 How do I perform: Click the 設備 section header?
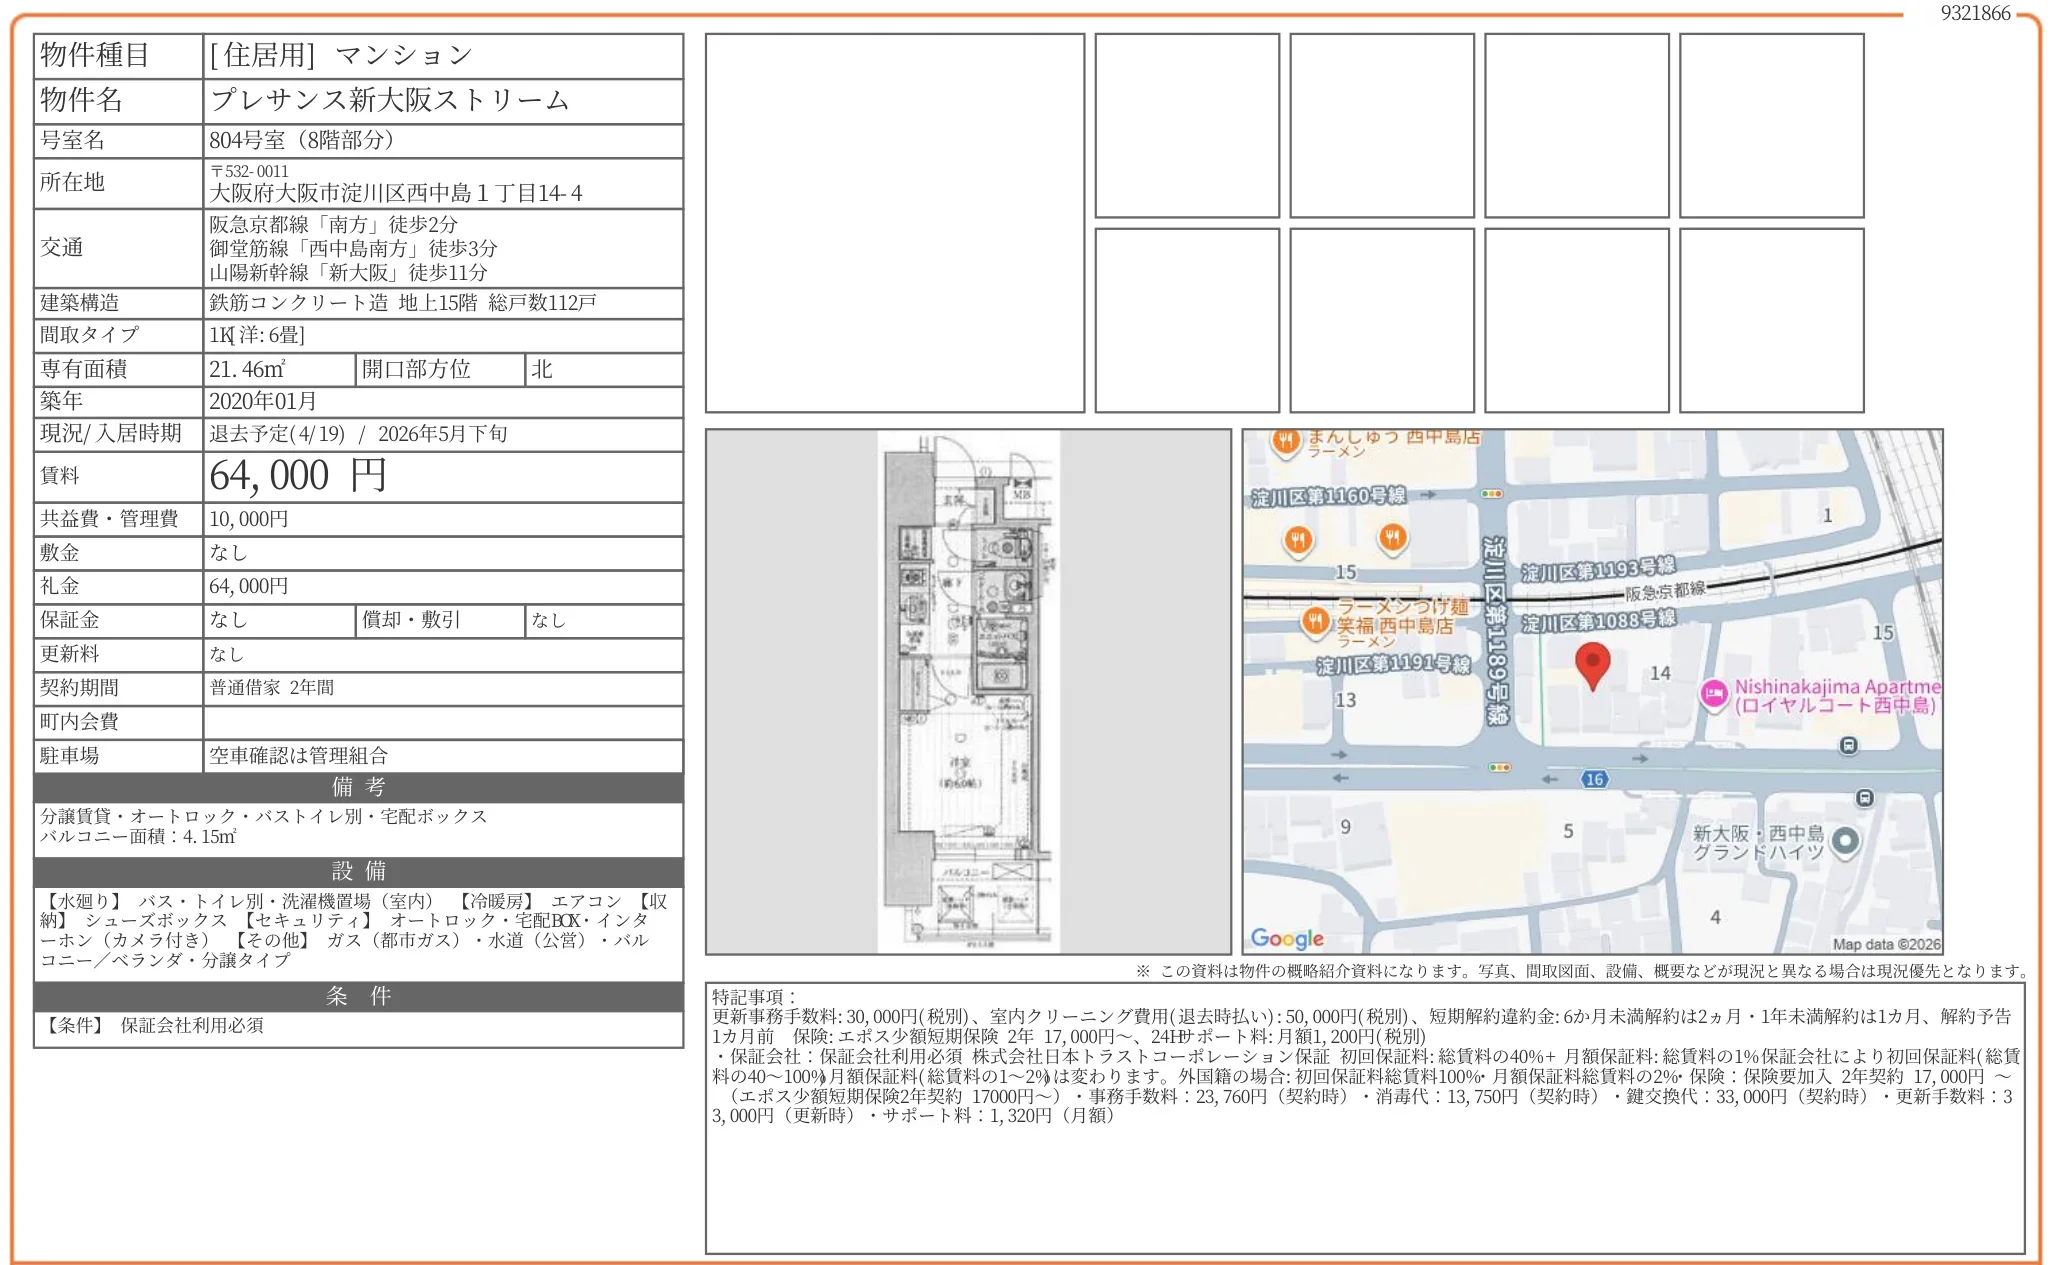click(x=358, y=871)
